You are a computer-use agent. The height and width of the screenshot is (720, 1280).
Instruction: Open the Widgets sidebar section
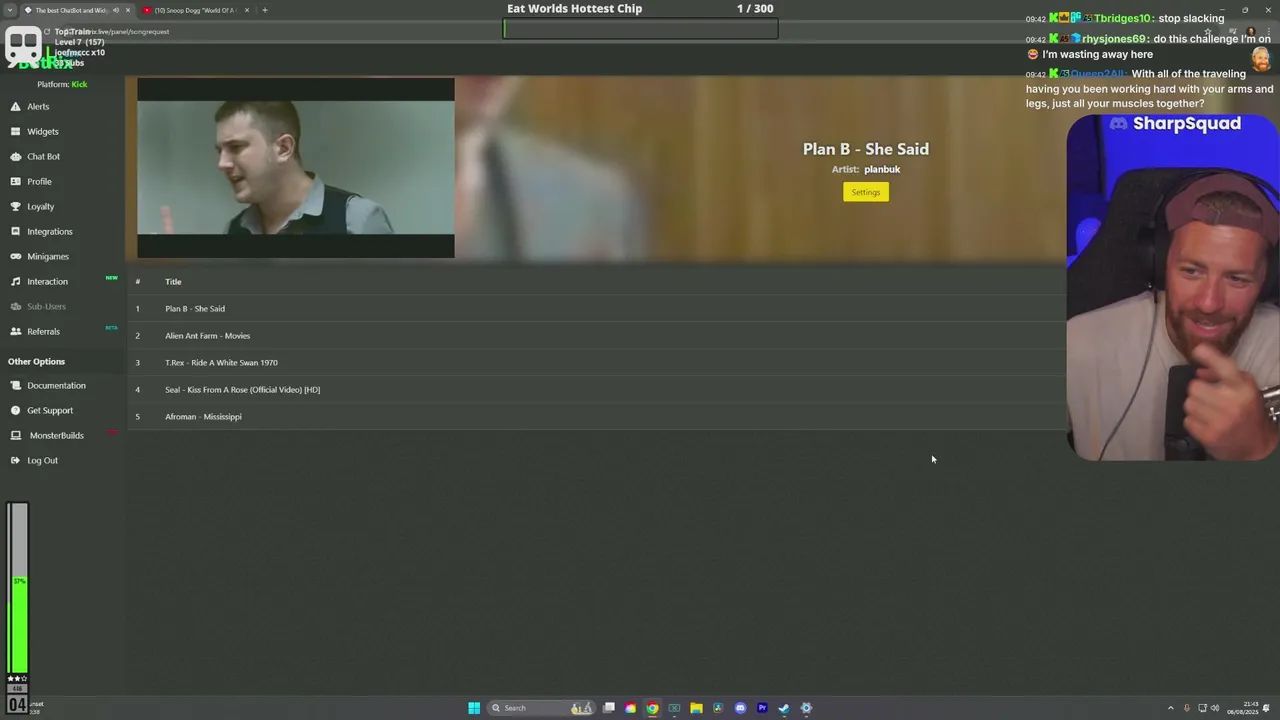click(x=42, y=131)
